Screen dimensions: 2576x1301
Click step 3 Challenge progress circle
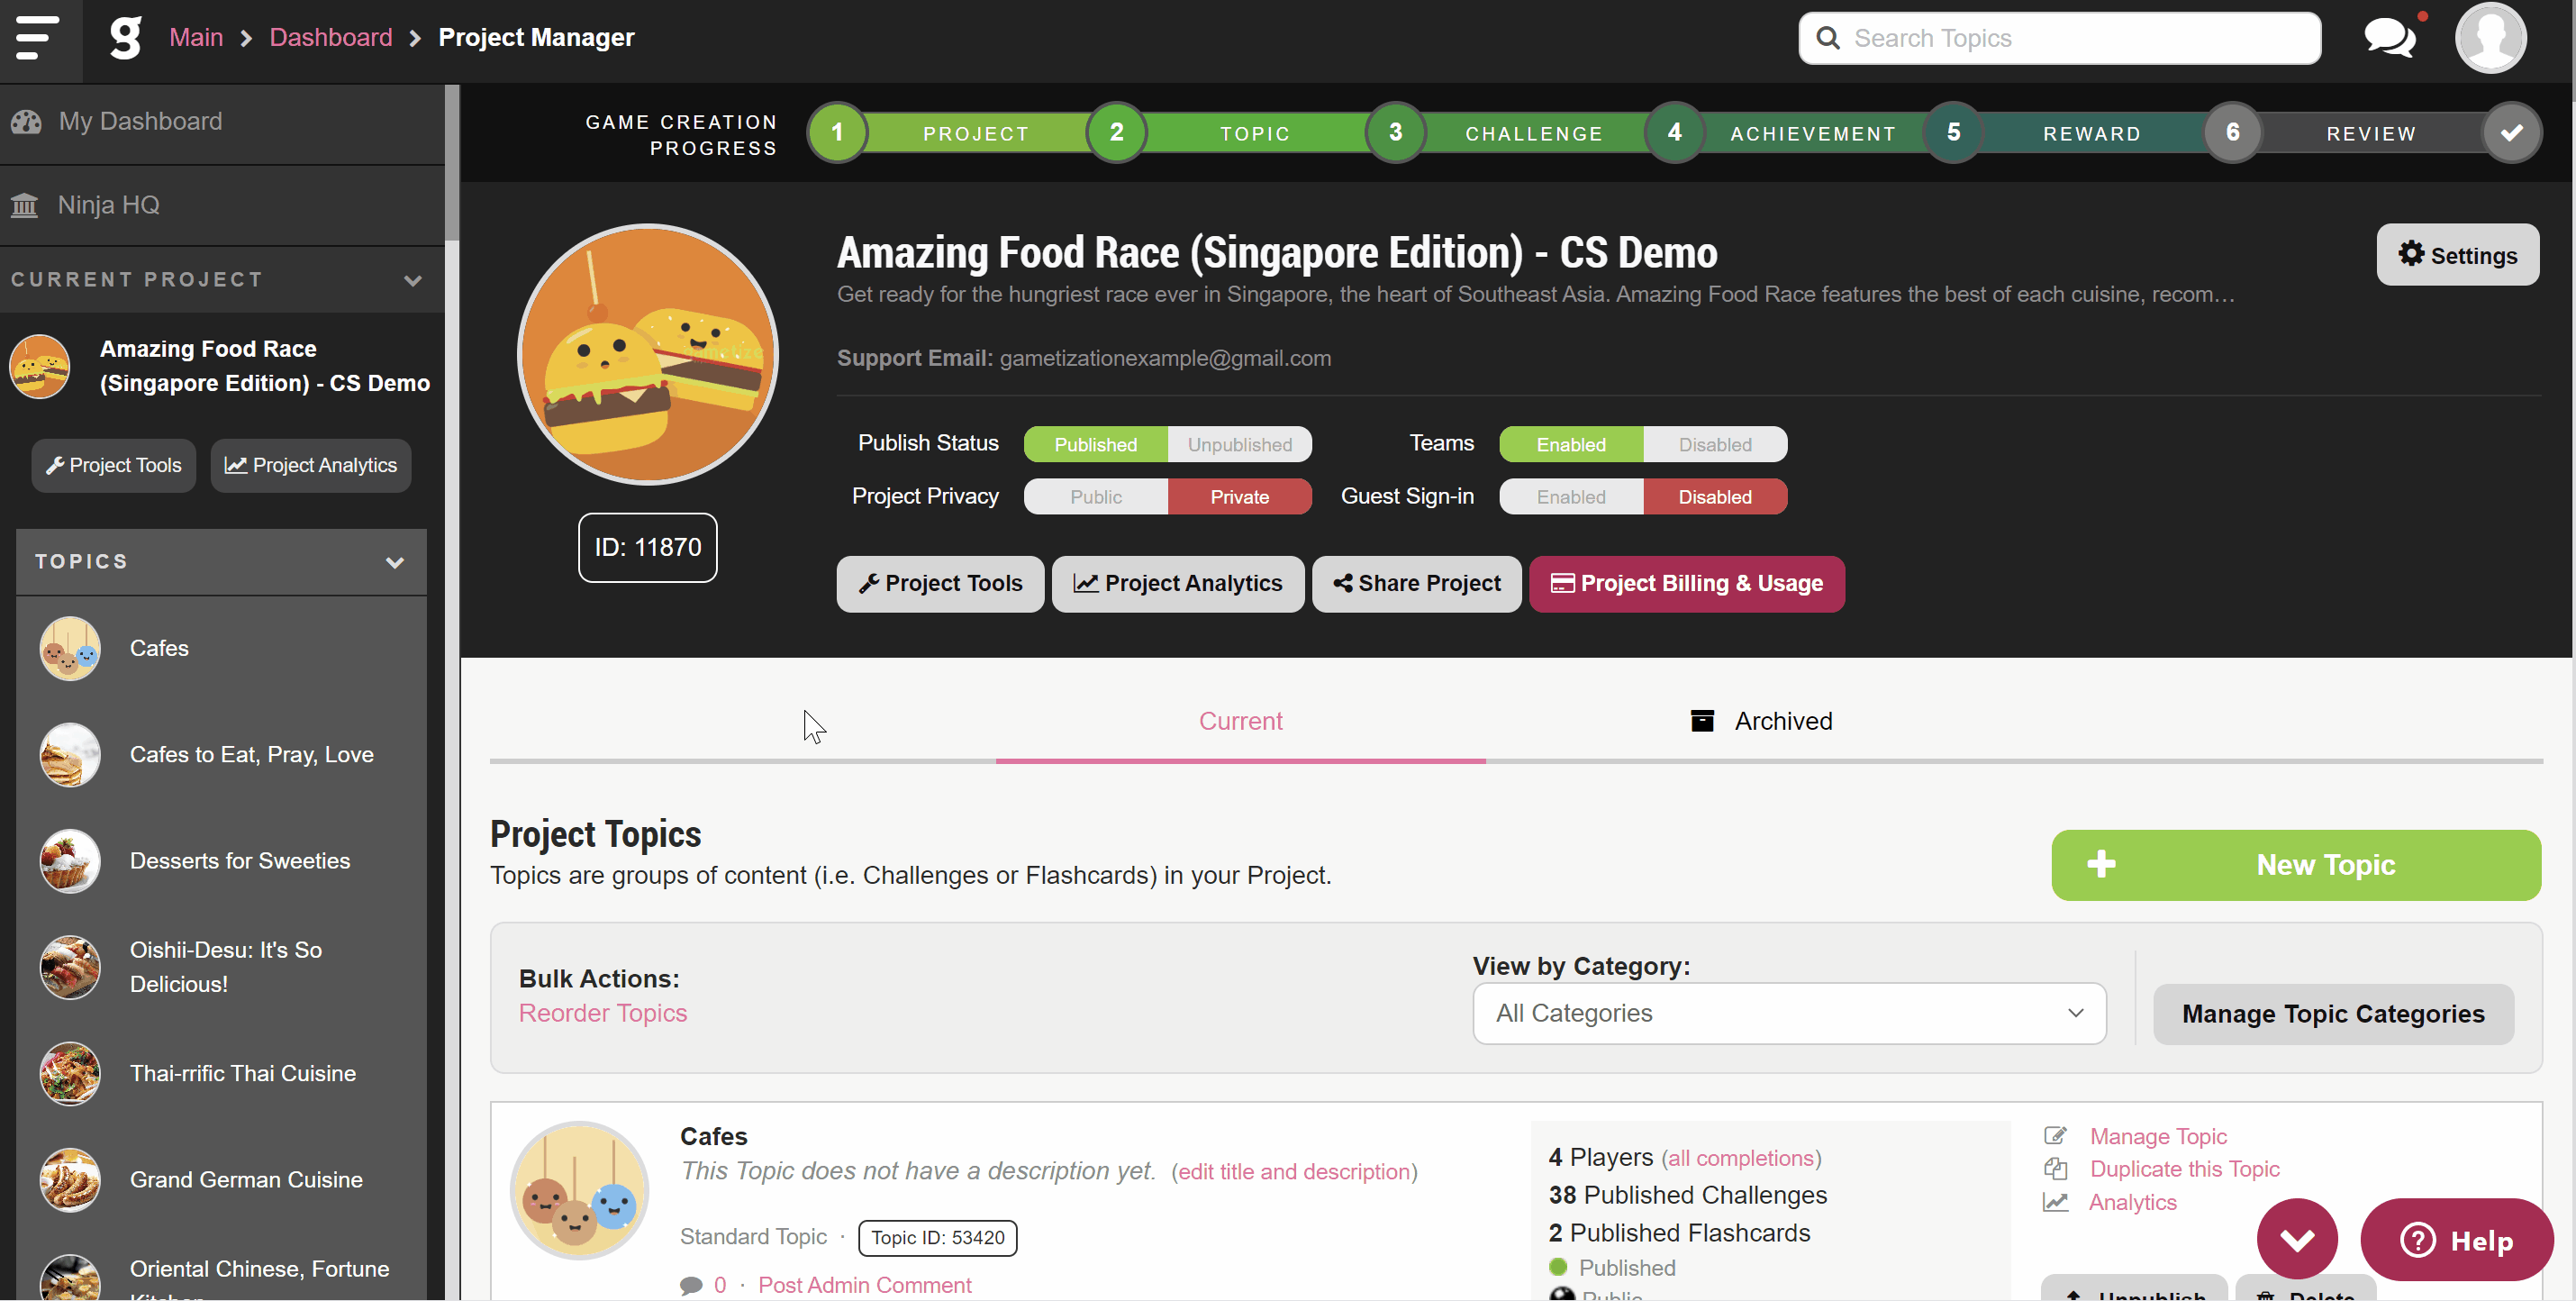(x=1395, y=132)
